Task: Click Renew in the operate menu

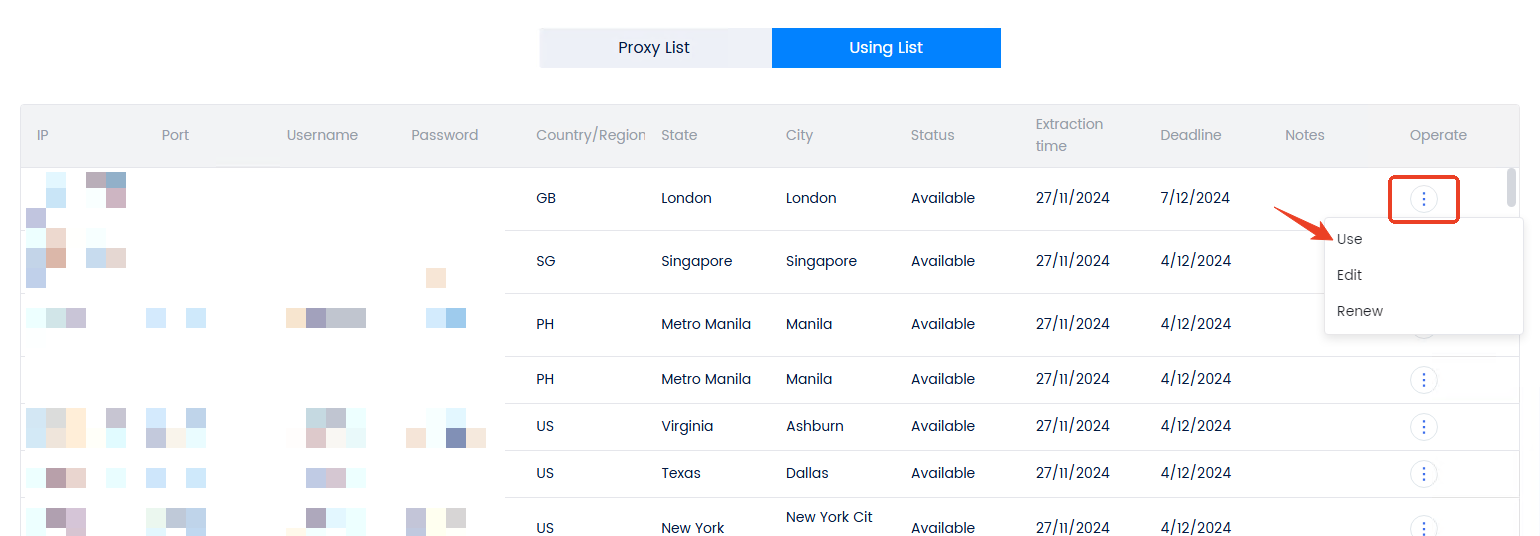Action: 1359,311
